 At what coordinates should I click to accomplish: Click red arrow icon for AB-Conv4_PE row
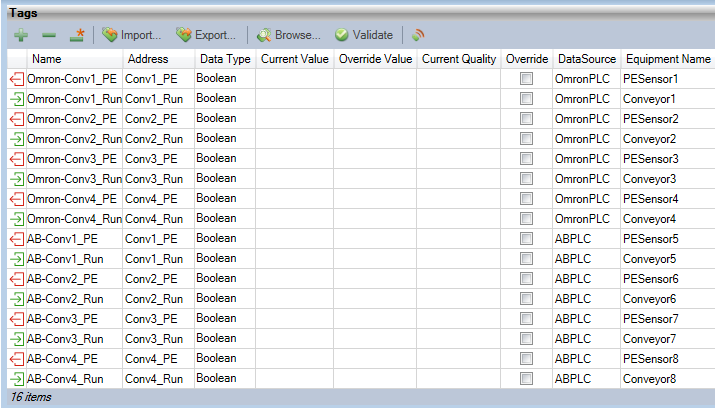point(17,359)
